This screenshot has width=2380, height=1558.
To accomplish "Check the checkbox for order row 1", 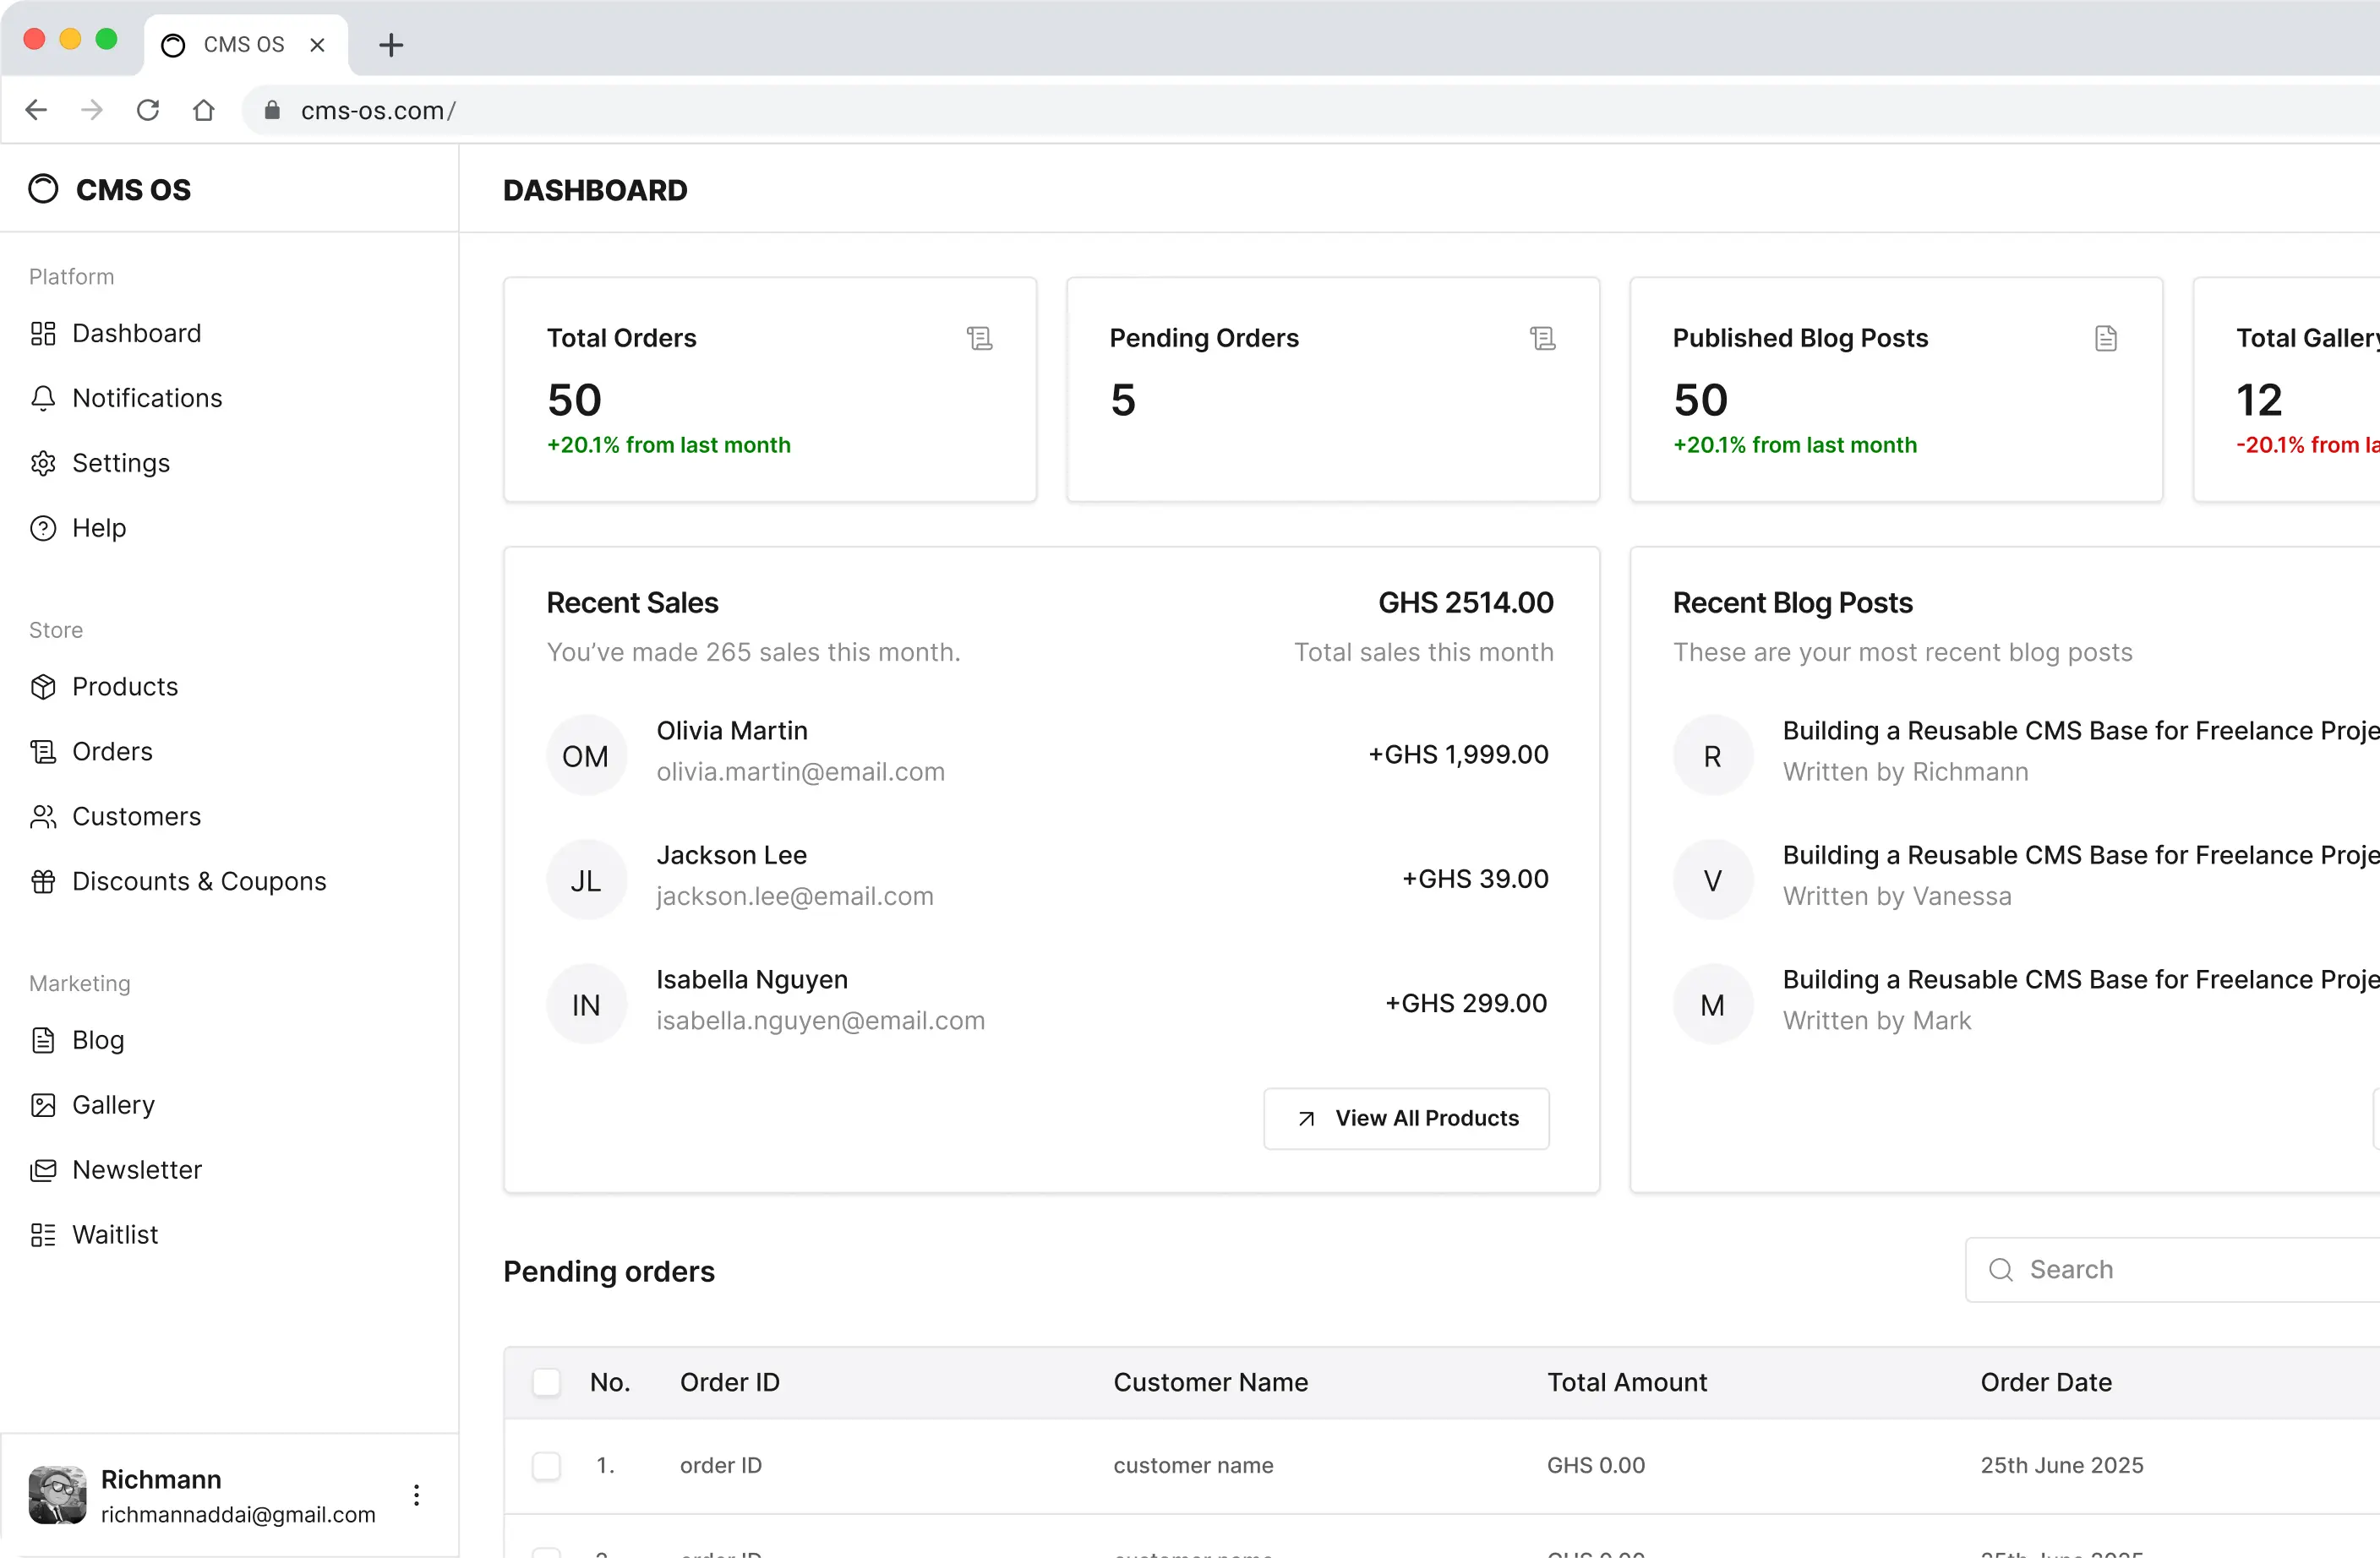I will pos(546,1466).
